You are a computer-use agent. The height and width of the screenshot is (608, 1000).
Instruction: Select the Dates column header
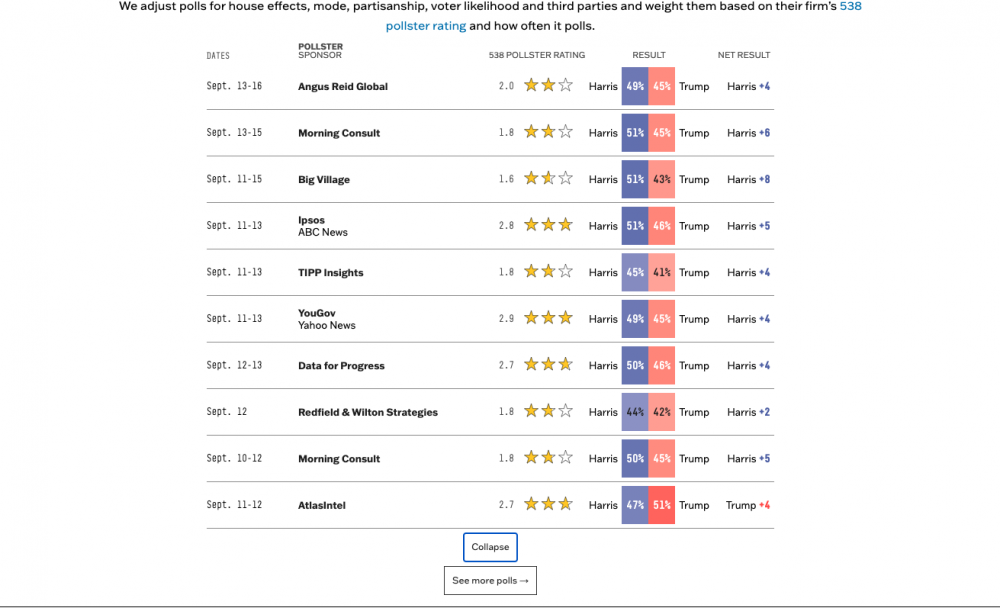[218, 56]
